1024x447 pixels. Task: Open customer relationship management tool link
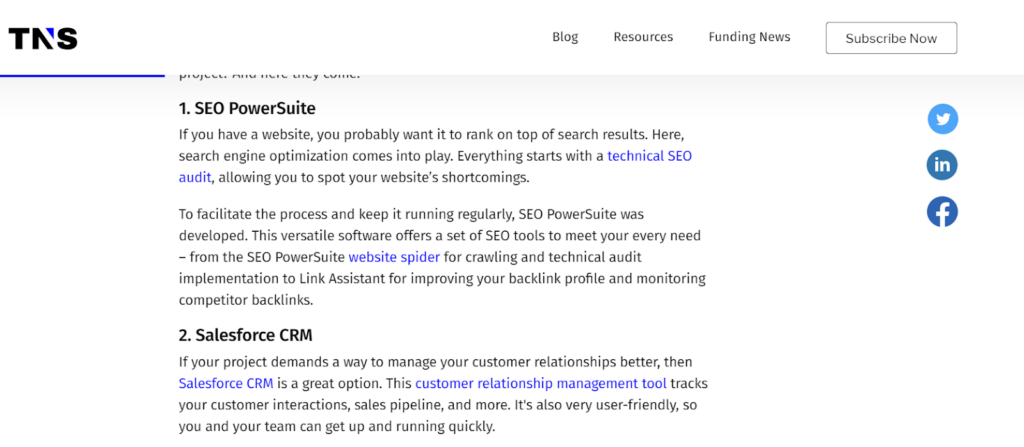(541, 383)
